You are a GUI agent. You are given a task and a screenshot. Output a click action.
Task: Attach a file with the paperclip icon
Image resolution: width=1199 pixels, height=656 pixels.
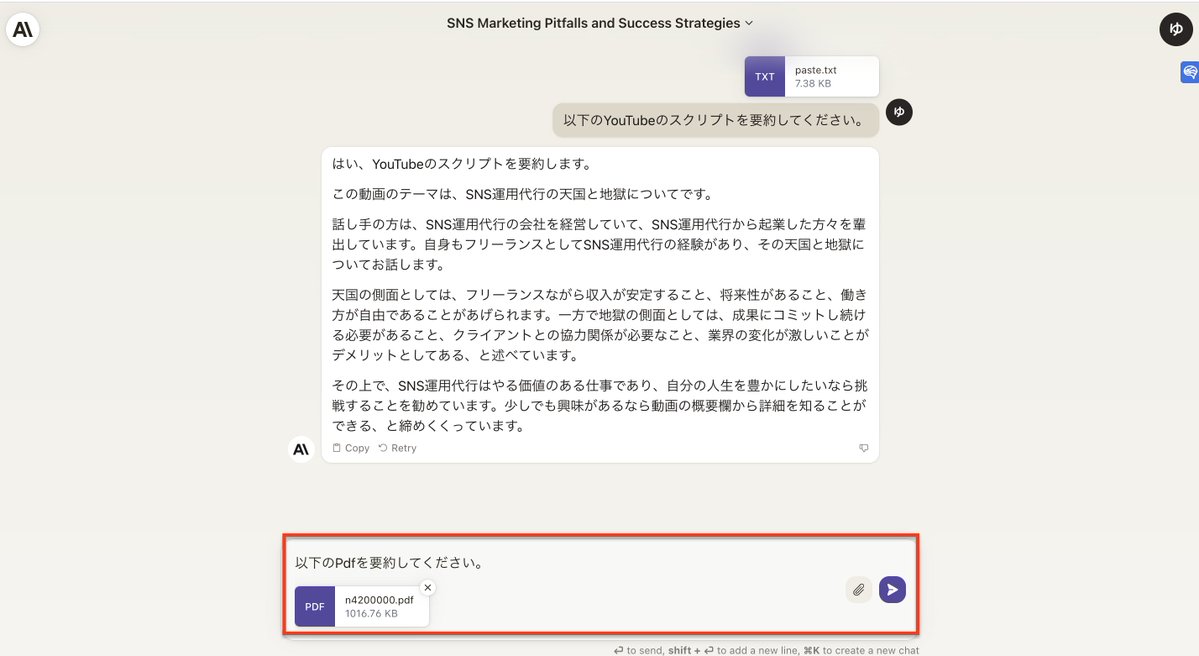coord(859,589)
